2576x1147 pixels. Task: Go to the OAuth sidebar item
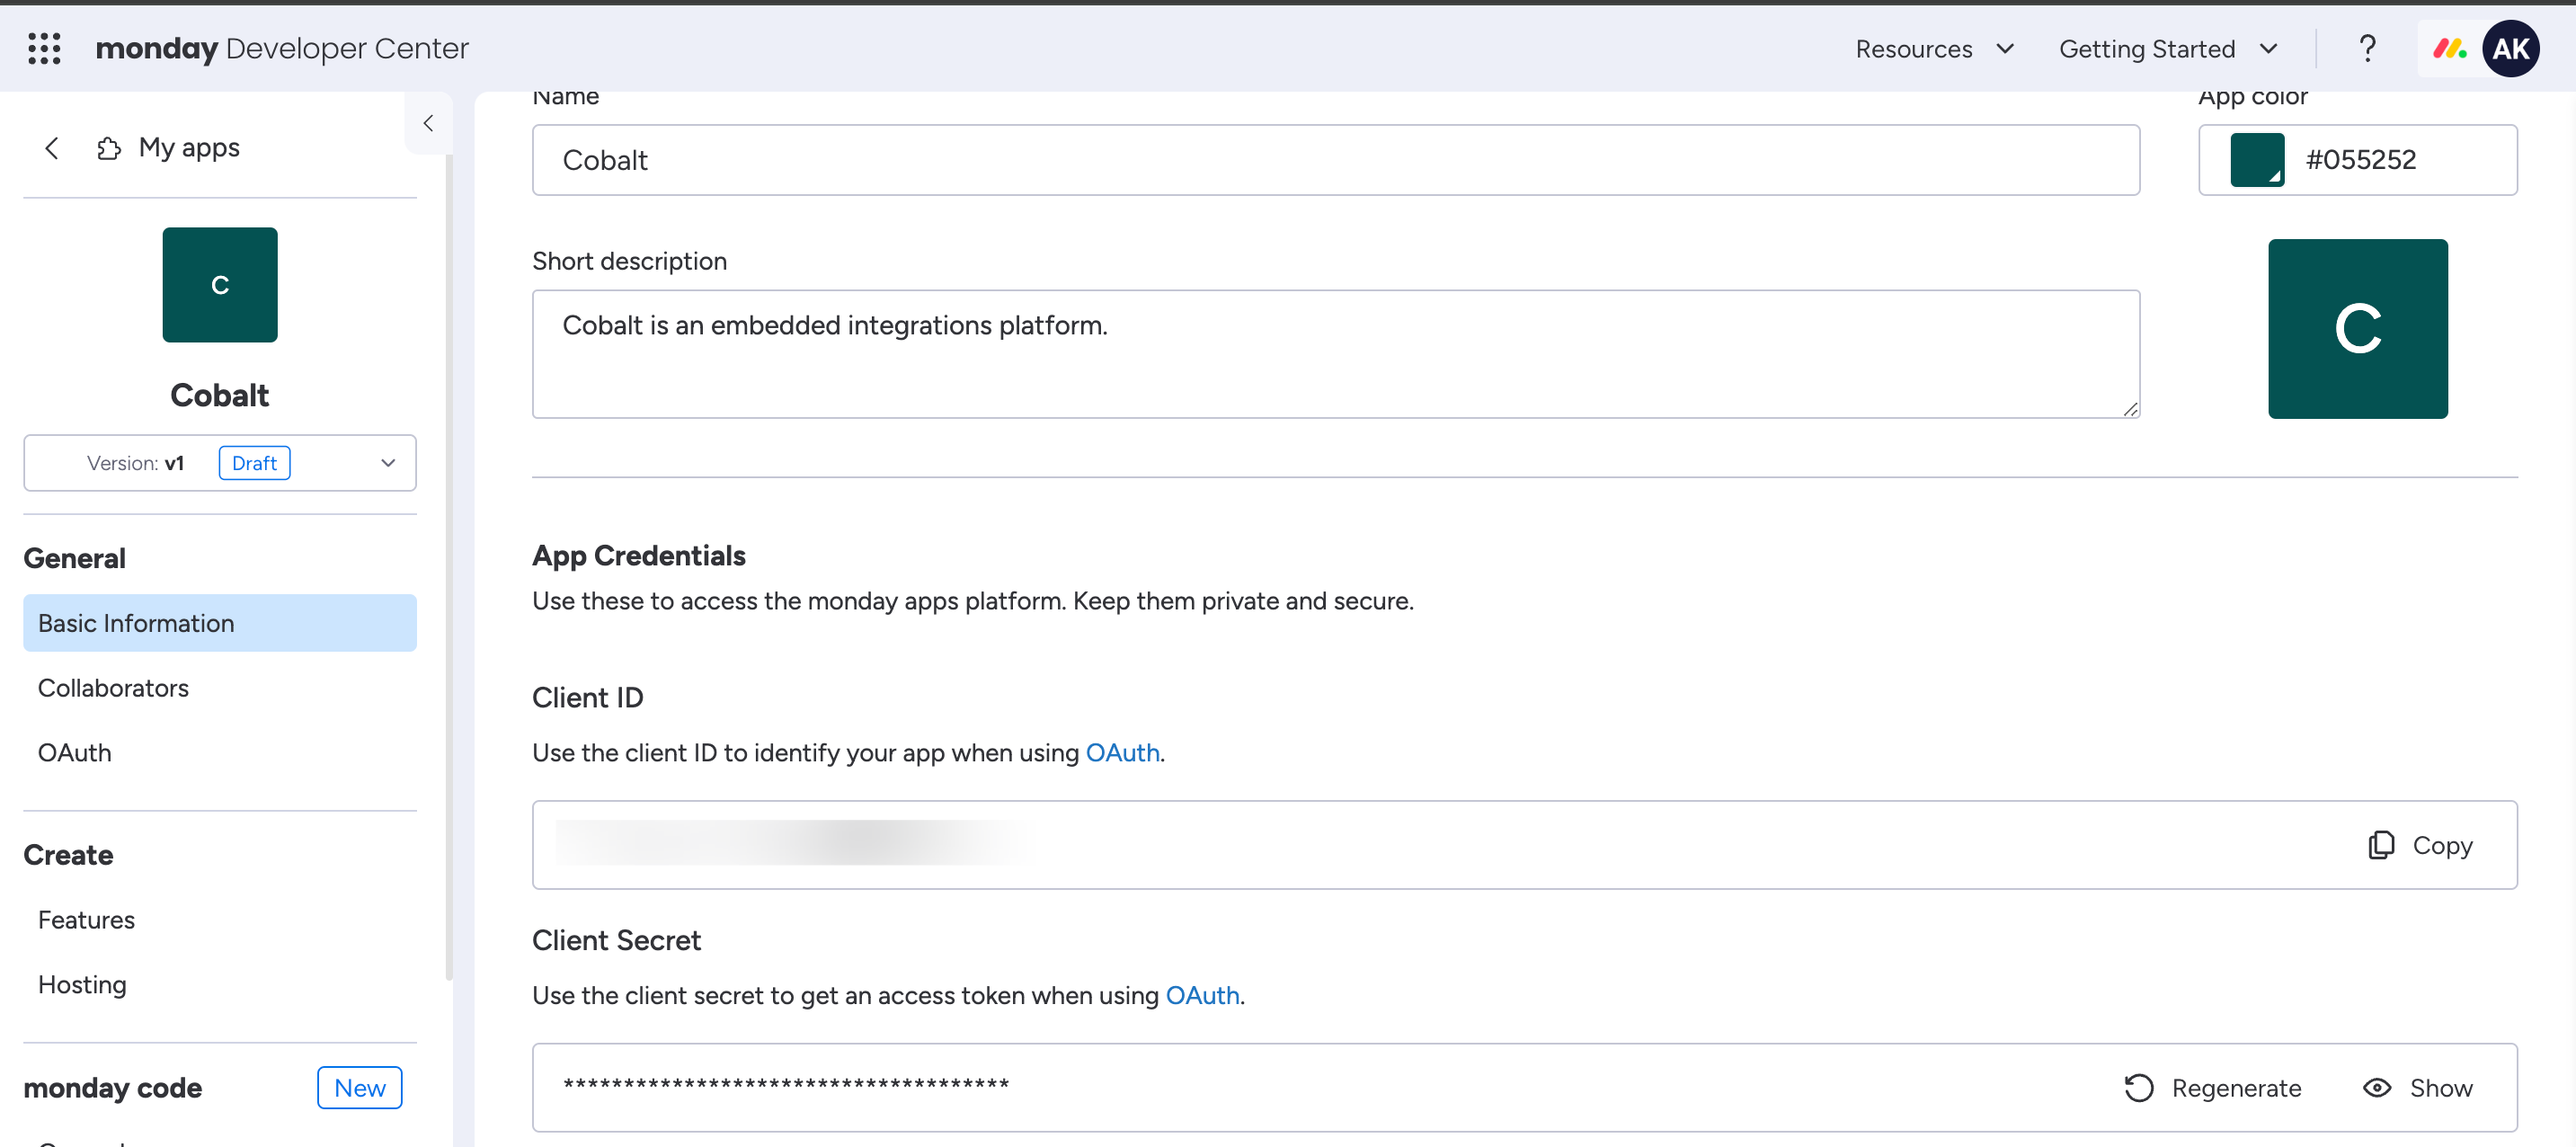pyautogui.click(x=75, y=753)
